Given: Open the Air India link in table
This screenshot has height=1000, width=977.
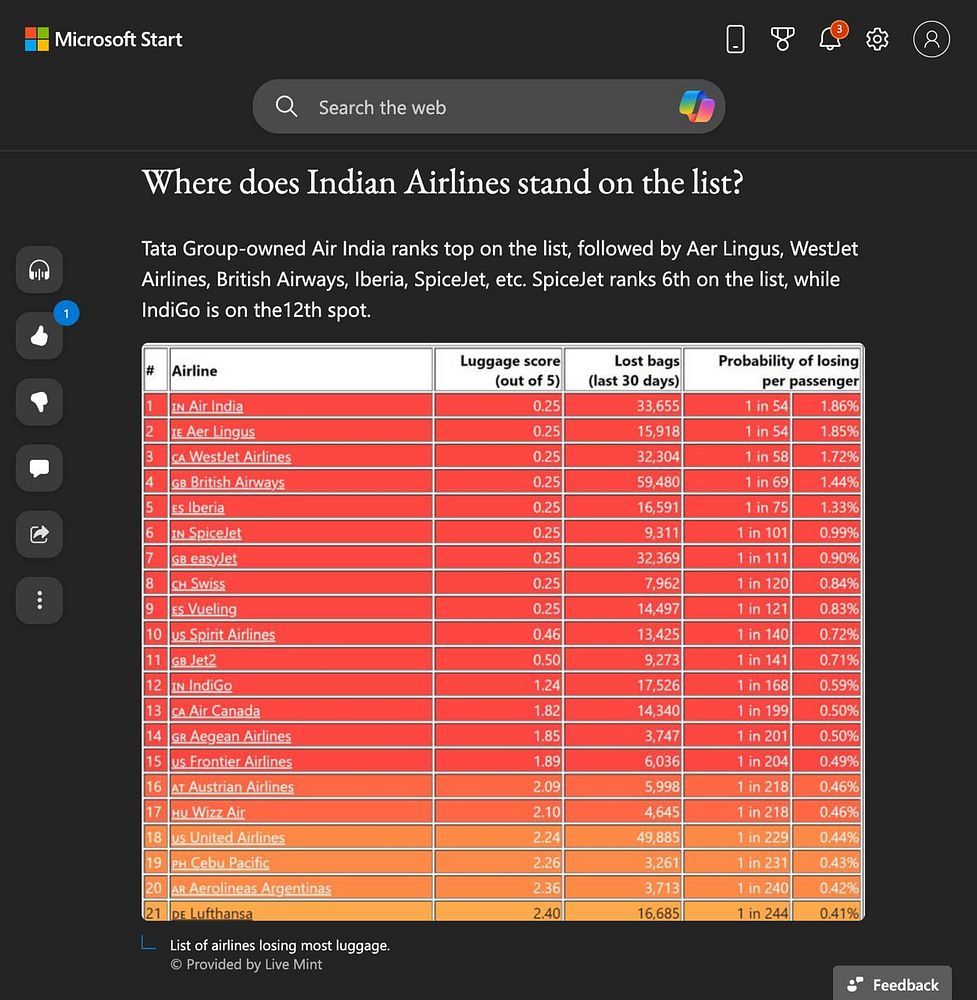Looking at the screenshot, I should tap(207, 406).
